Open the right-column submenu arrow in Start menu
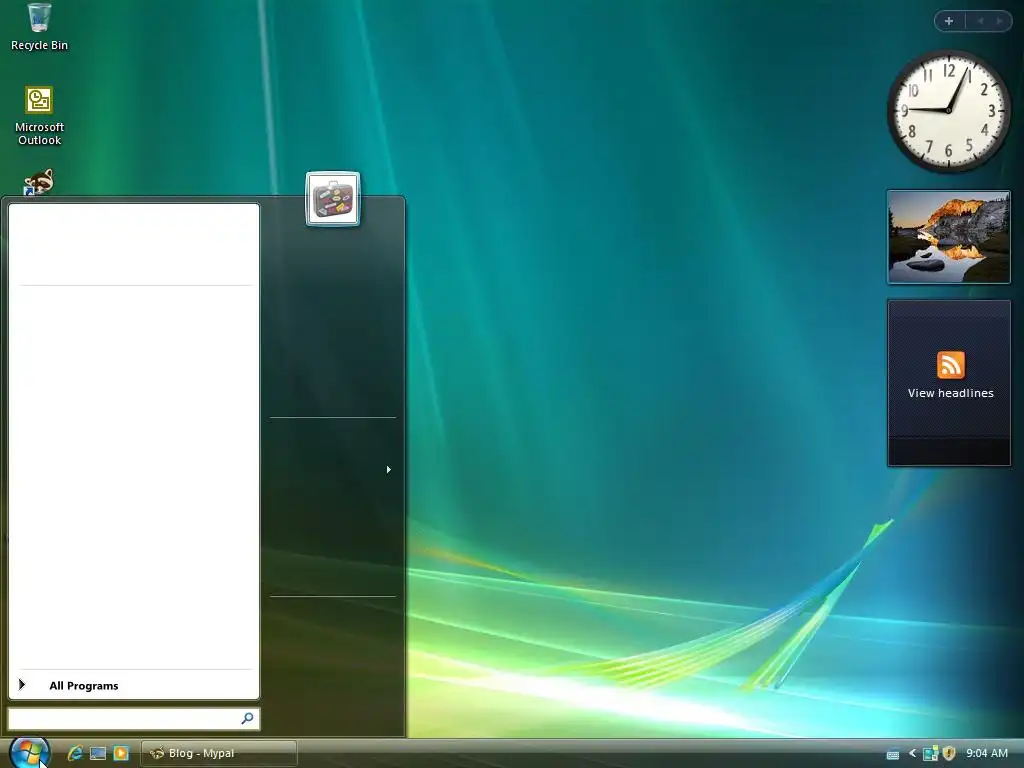 tap(389, 470)
